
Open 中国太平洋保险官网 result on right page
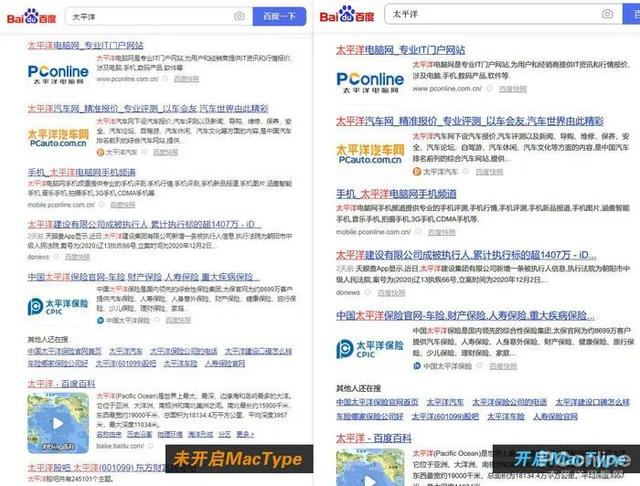pyautogui.click(x=465, y=315)
